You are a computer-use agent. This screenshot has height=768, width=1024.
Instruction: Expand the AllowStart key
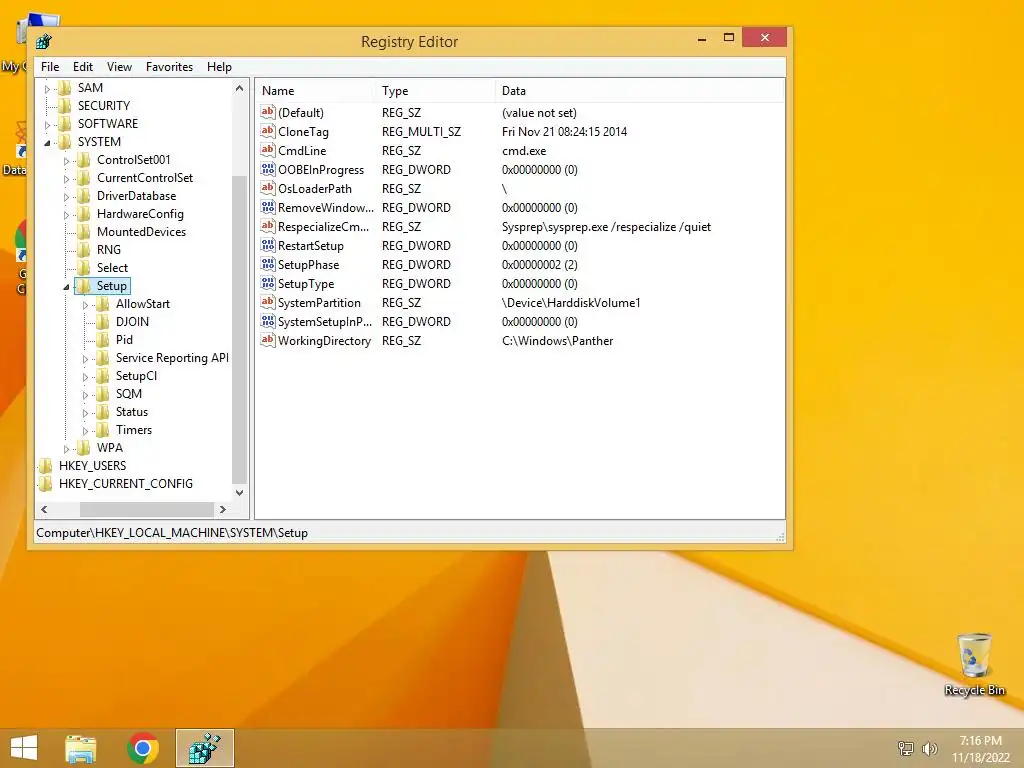pos(85,304)
